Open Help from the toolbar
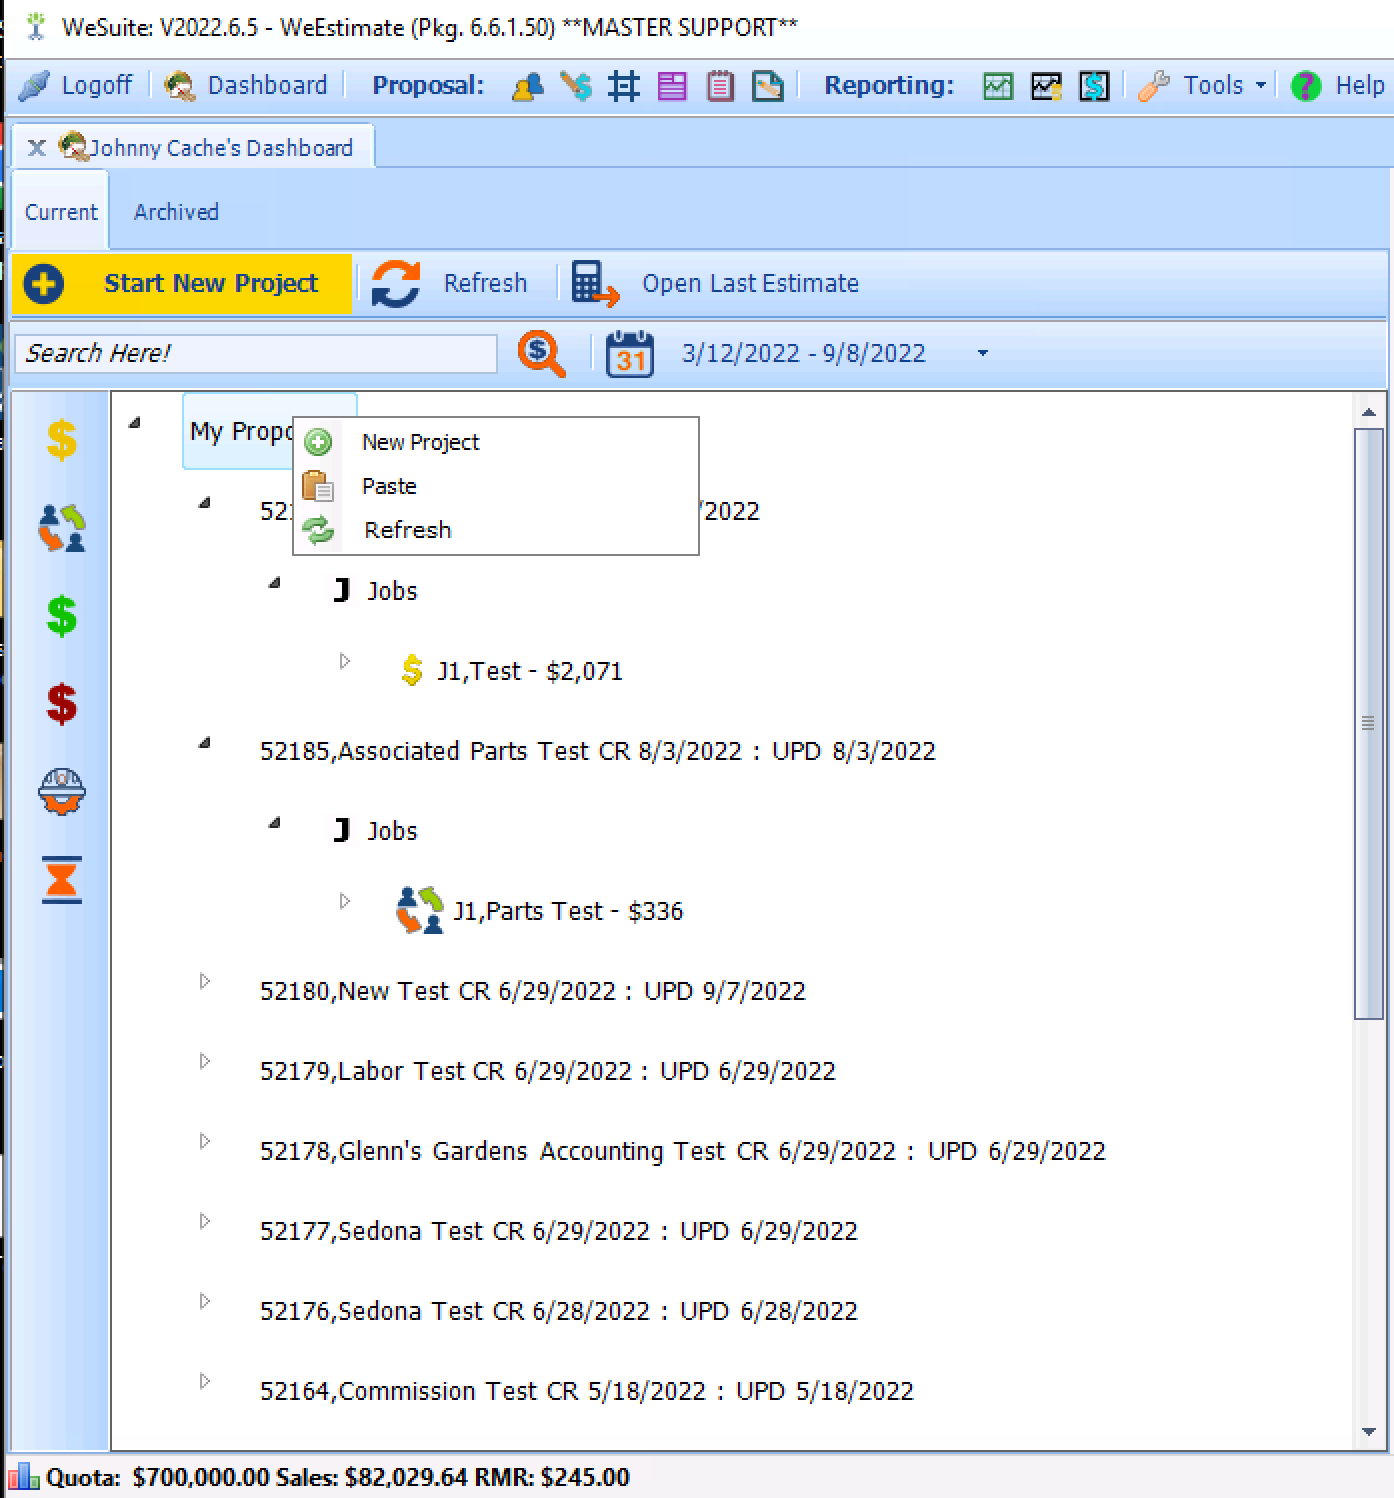Viewport: 1394px width, 1498px height. [1337, 86]
